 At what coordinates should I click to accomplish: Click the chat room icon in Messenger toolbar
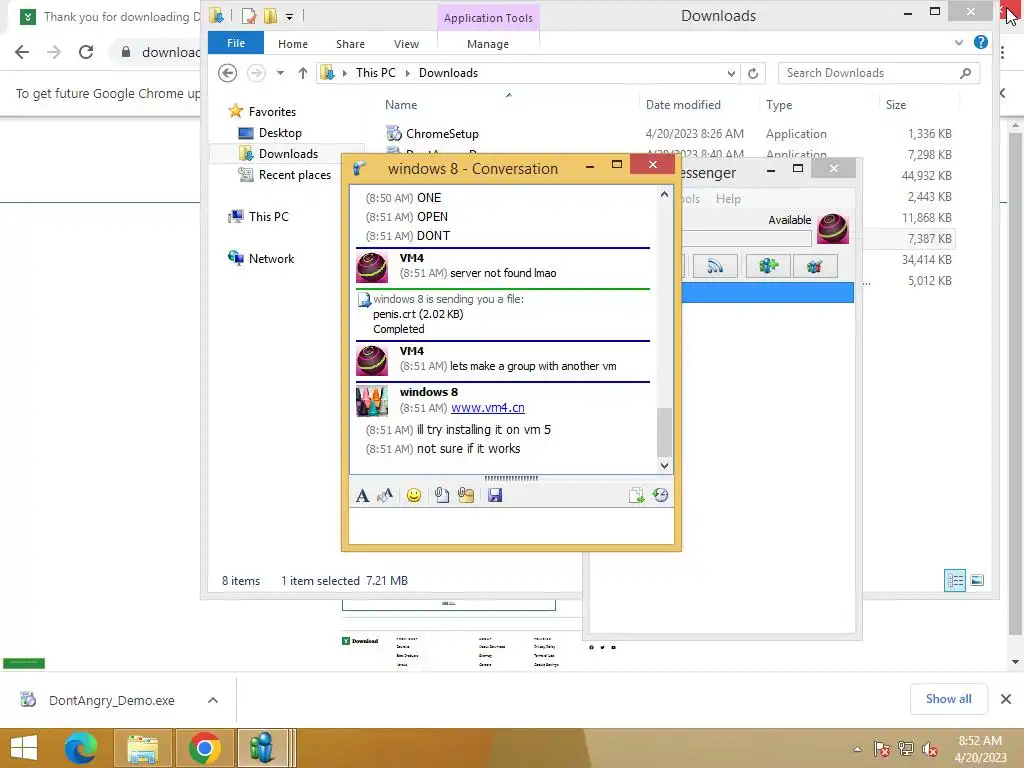tap(814, 266)
